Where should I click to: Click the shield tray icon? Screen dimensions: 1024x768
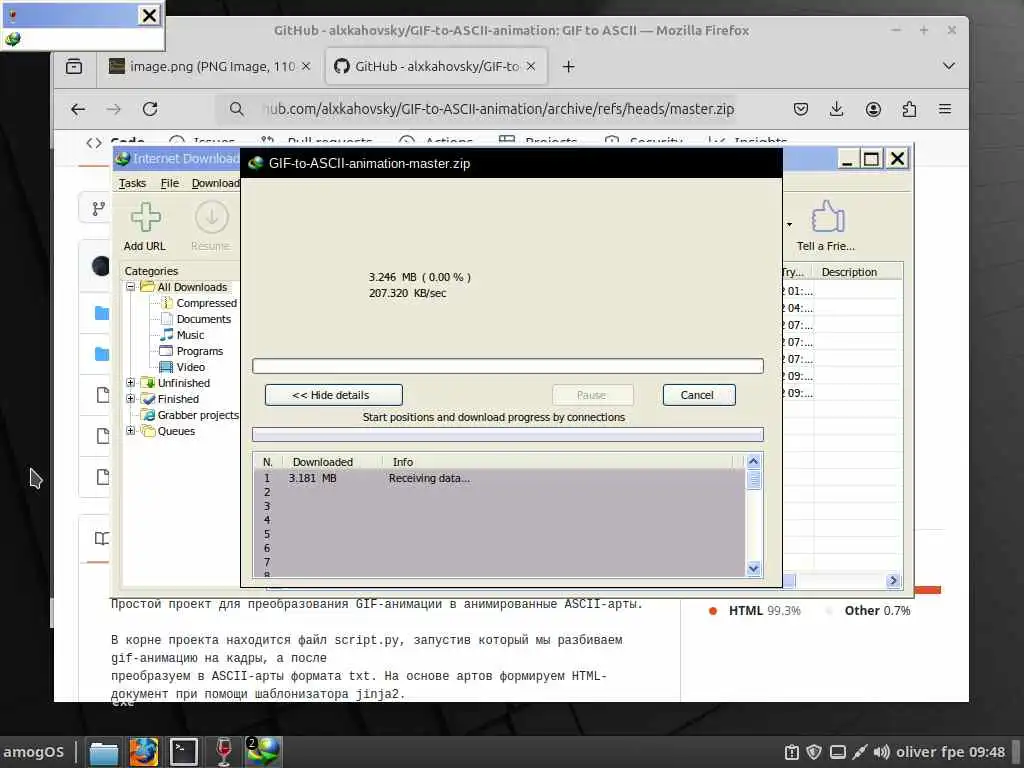(x=814, y=752)
